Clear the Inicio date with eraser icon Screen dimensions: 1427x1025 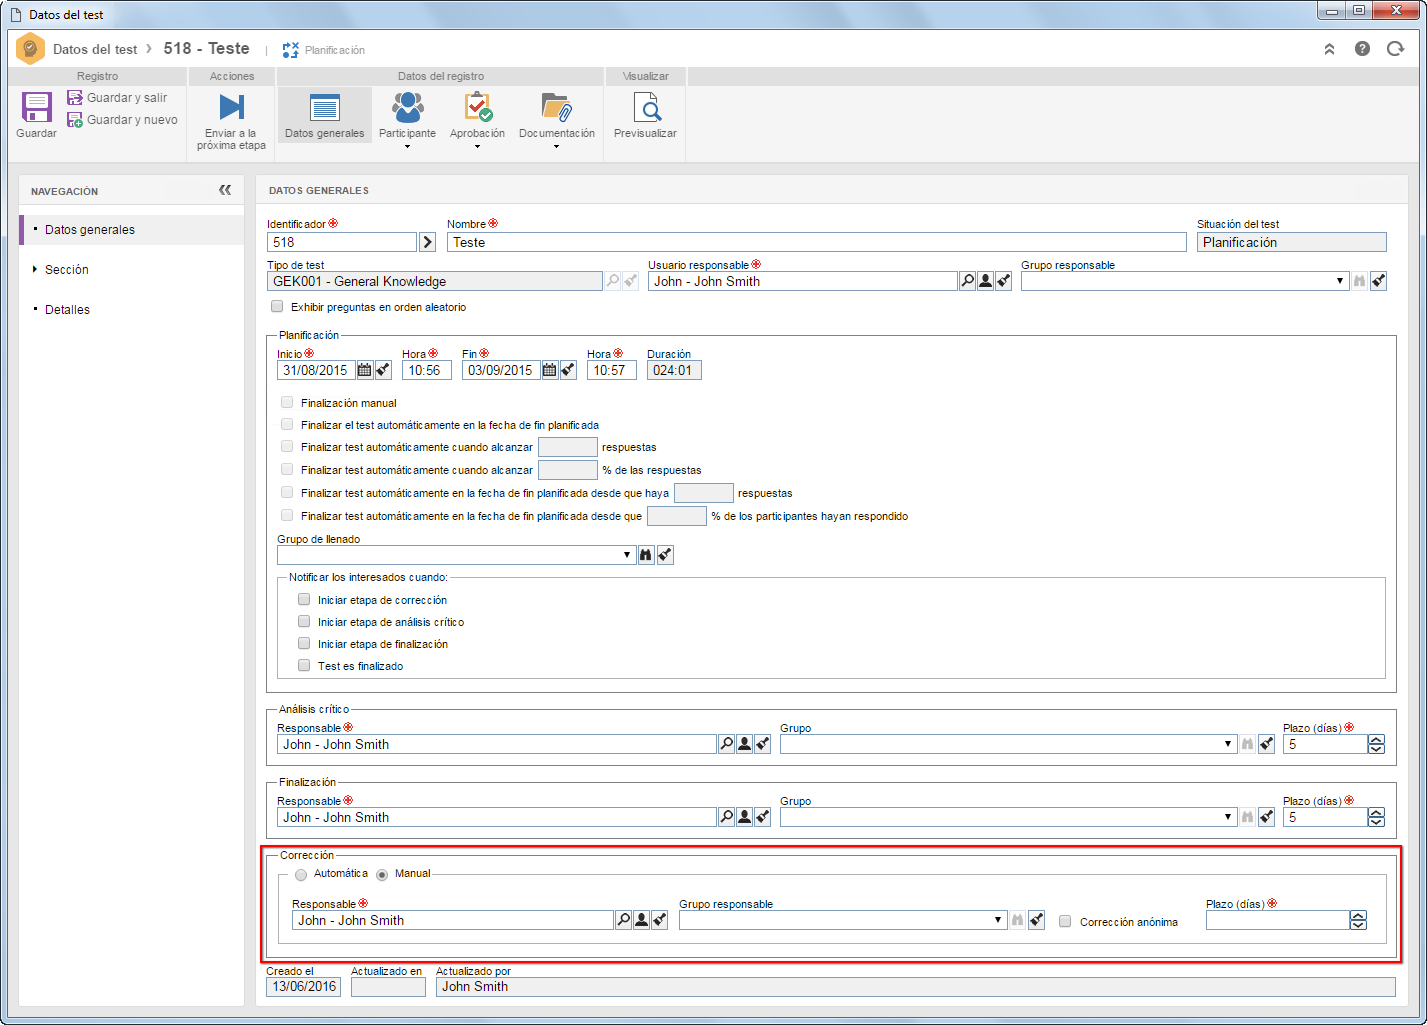383,370
